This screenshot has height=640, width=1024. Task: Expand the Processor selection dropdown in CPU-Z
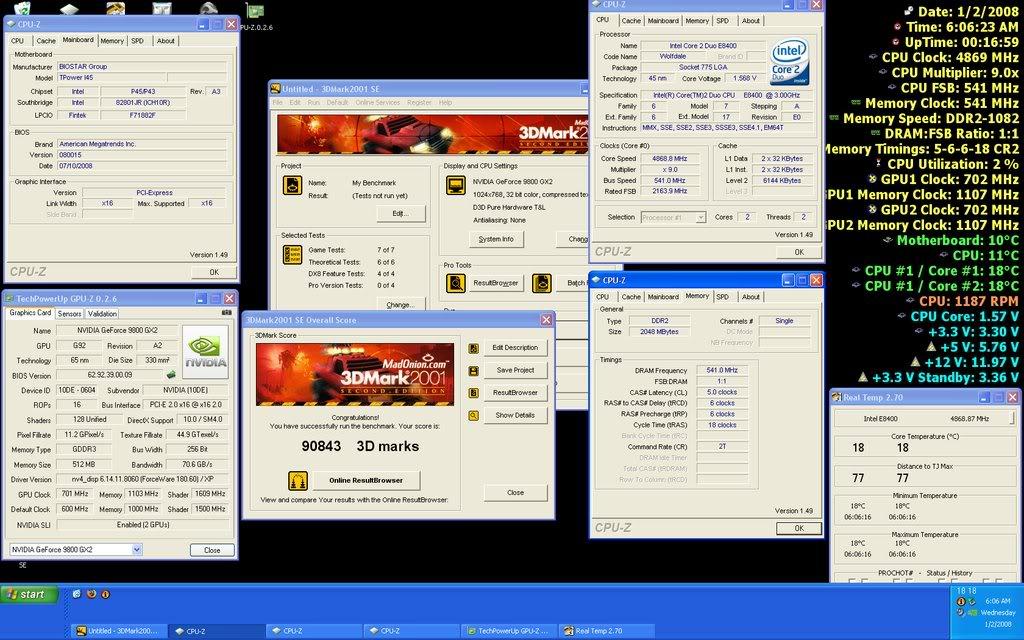pyautogui.click(x=701, y=217)
